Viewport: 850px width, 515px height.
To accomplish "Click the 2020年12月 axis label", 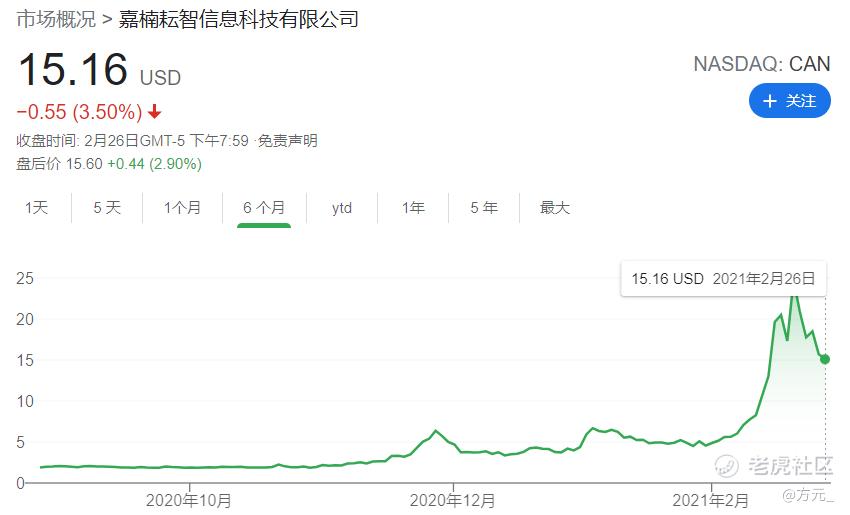I will coord(452,500).
